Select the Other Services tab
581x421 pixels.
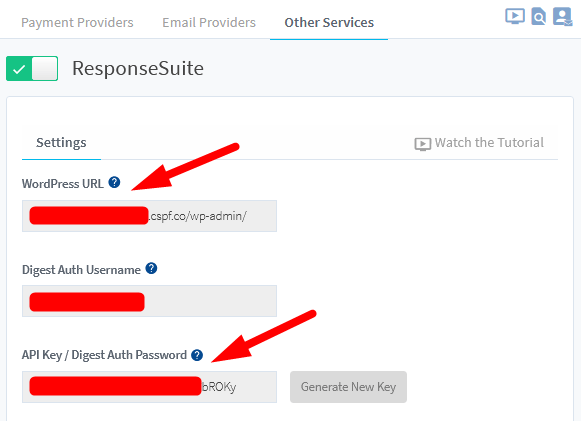[329, 23]
